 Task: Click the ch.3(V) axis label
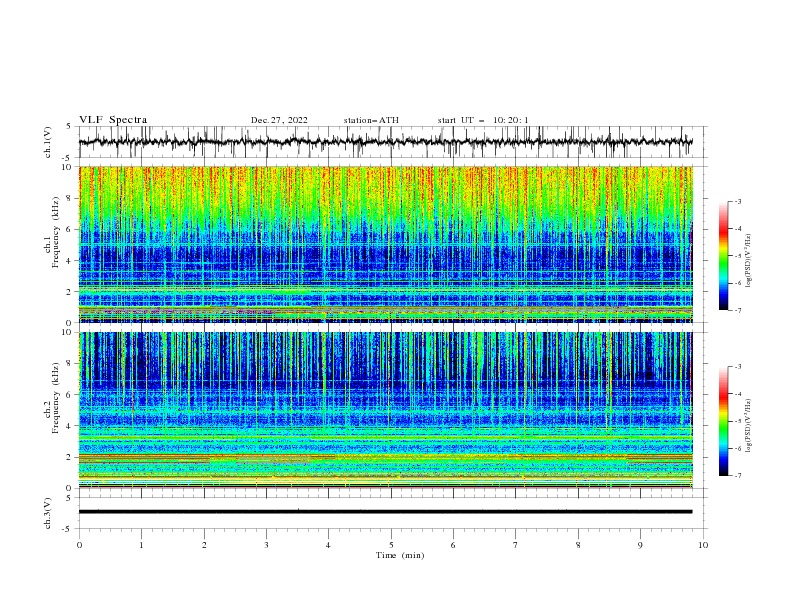coord(48,513)
